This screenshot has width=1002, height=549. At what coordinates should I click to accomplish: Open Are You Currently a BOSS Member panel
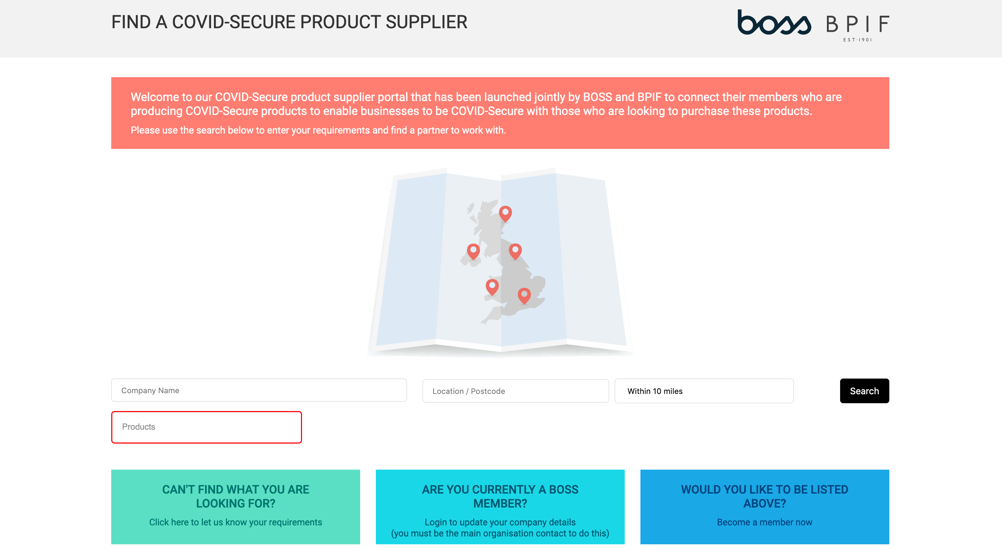pos(500,507)
